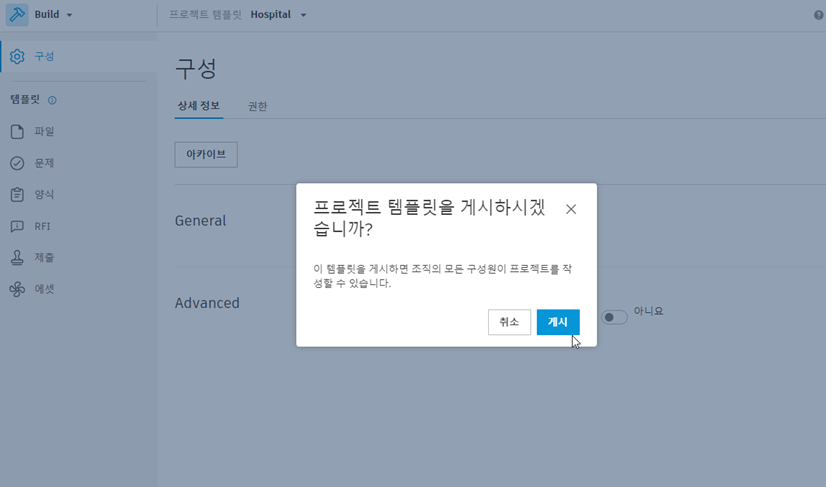Click the Build module name text
826x487 pixels.
[47, 15]
